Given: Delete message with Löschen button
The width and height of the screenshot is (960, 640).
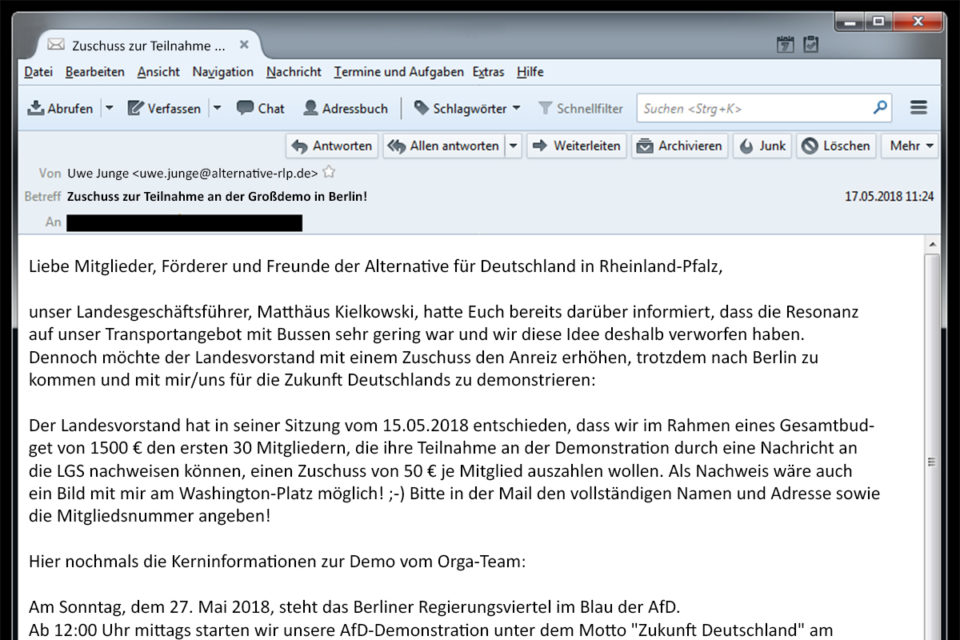Looking at the screenshot, I should pos(836,146).
